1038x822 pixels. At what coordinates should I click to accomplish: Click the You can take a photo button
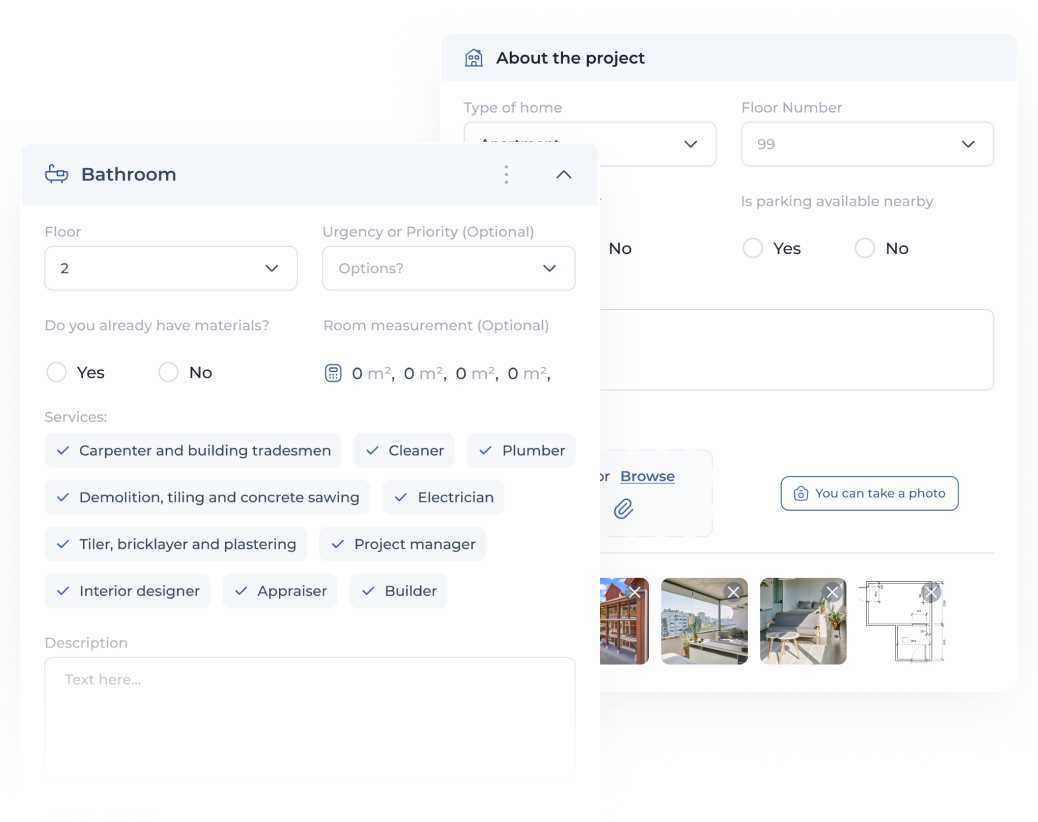pyautogui.click(x=869, y=493)
